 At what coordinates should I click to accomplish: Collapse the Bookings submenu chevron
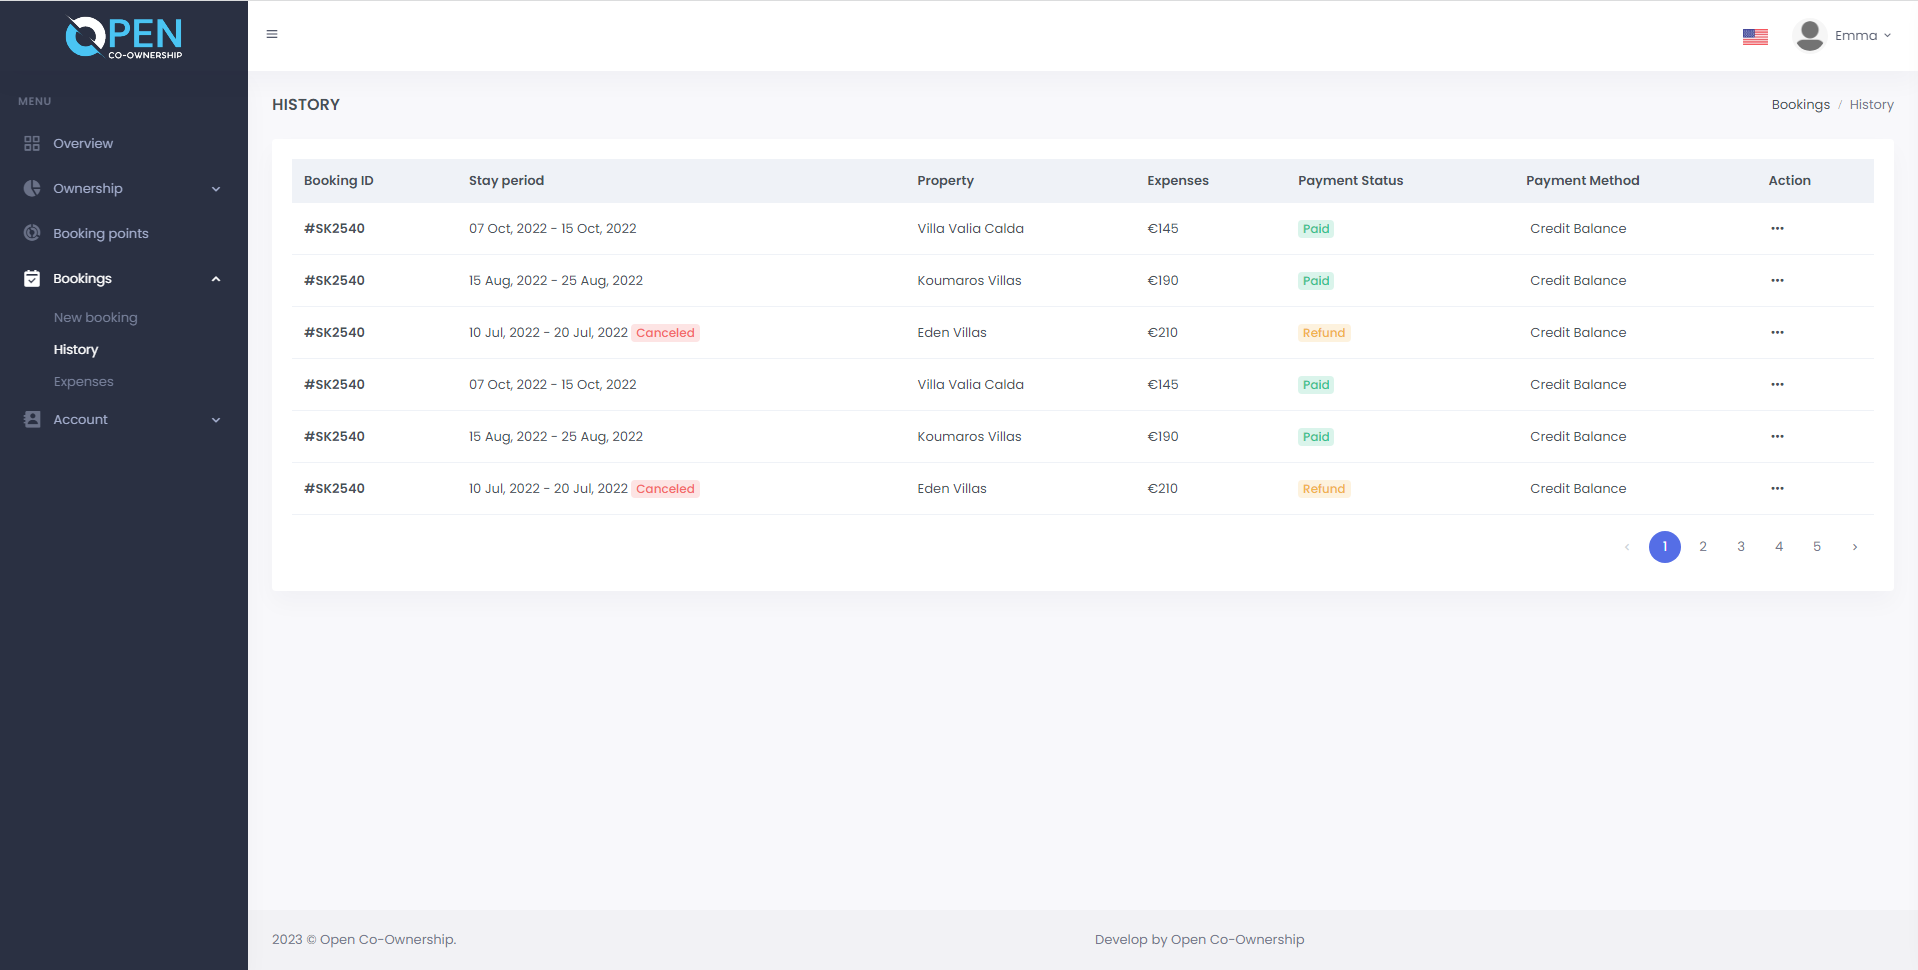pos(216,279)
